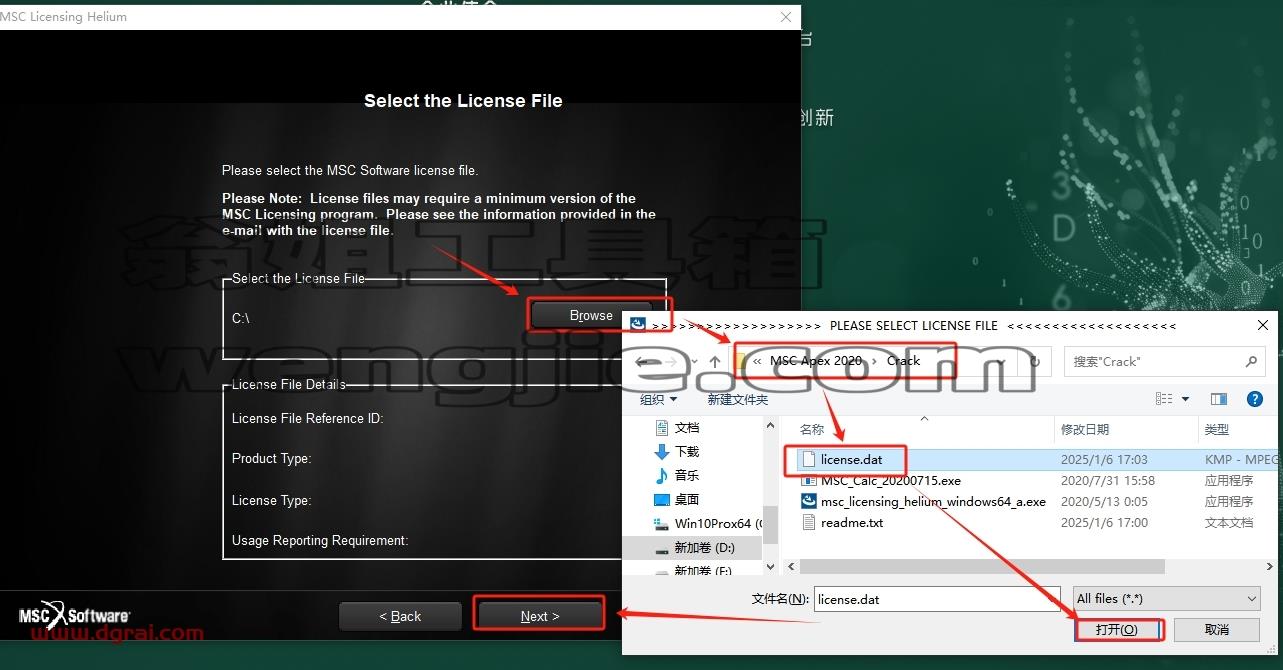Viewport: 1283px width, 670px height.
Task: Open the All files type filter dropdown
Action: pyautogui.click(x=1166, y=599)
